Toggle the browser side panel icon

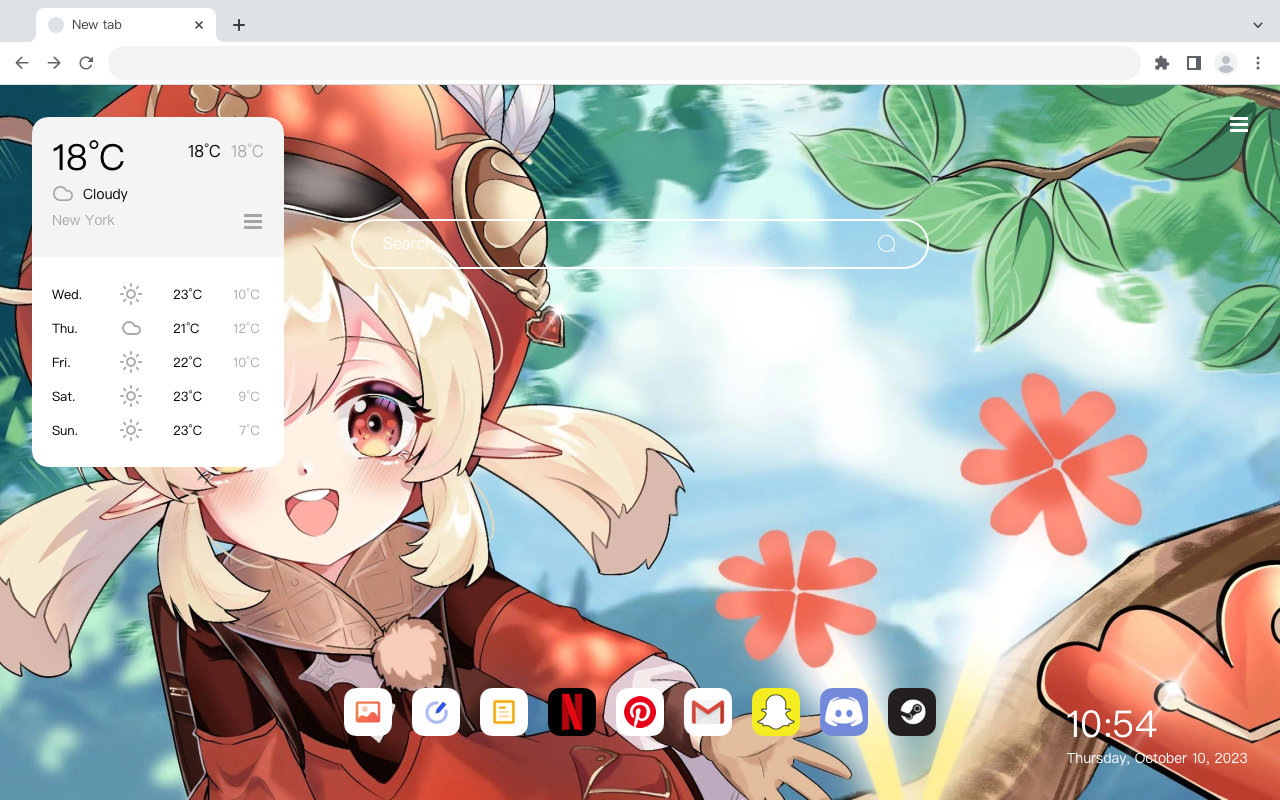pos(1193,63)
